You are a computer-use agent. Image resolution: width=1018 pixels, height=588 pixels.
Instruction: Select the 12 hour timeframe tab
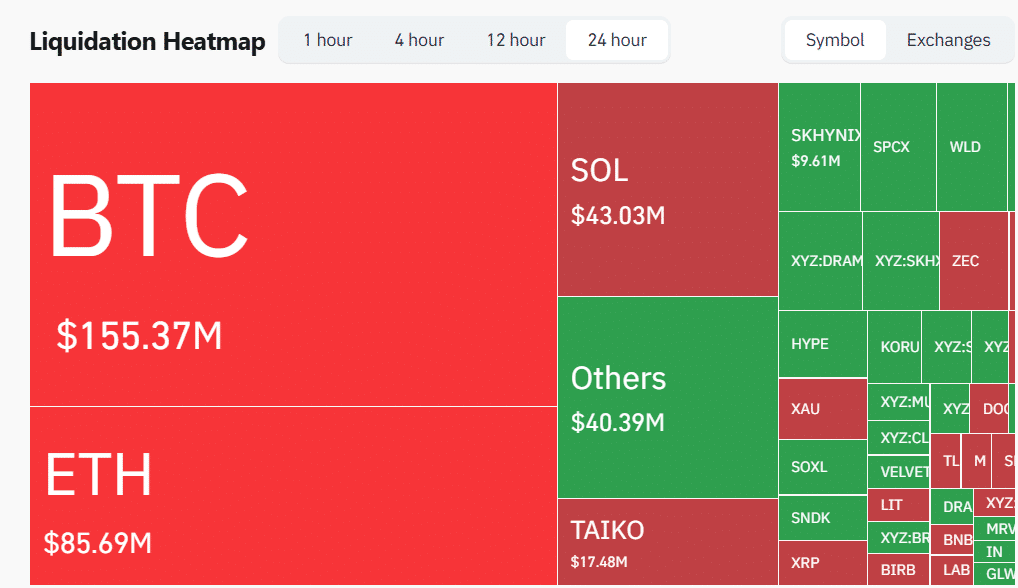[516, 40]
